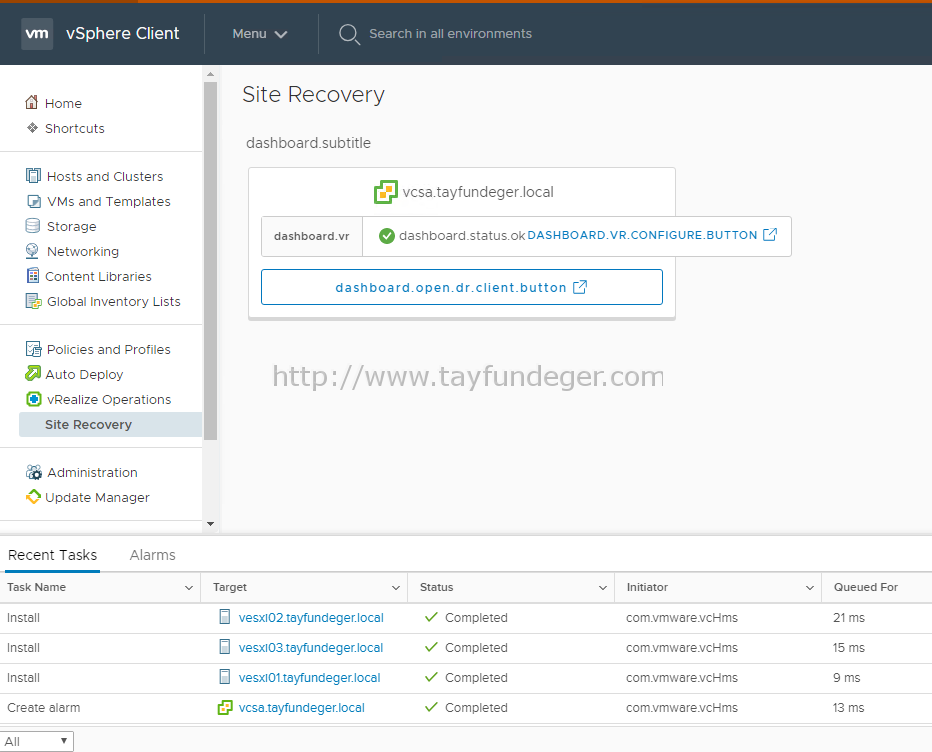Click the VMware vm logo icon
Viewport: 932px width, 752px height.
pos(37,34)
